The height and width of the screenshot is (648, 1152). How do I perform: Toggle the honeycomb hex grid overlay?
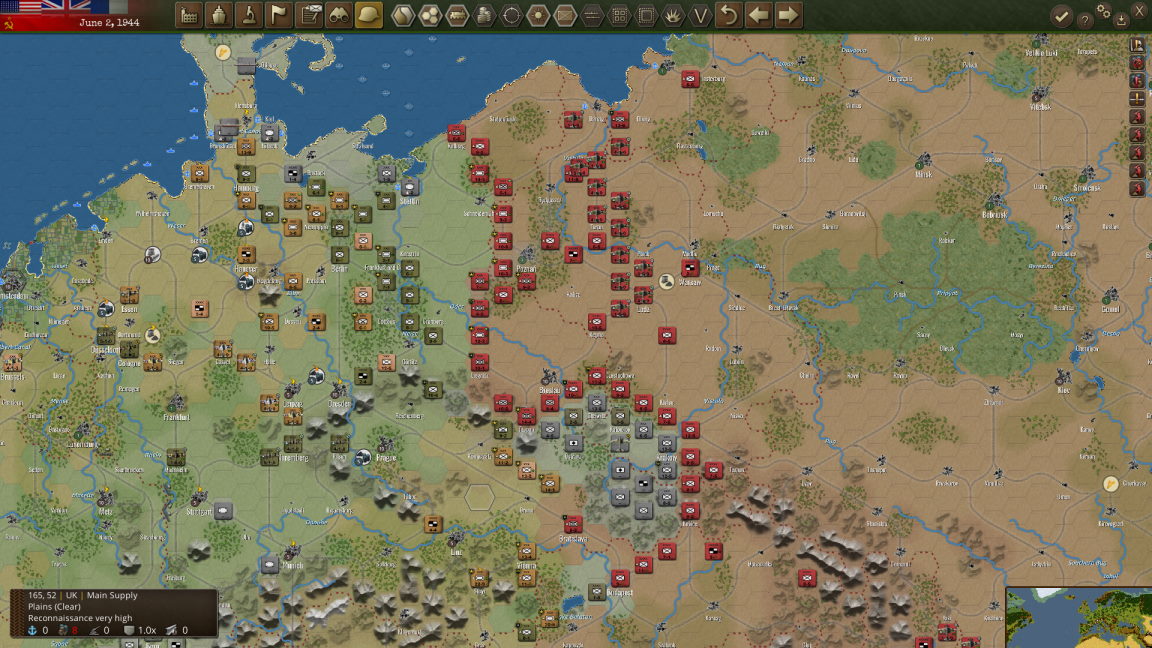coord(430,15)
